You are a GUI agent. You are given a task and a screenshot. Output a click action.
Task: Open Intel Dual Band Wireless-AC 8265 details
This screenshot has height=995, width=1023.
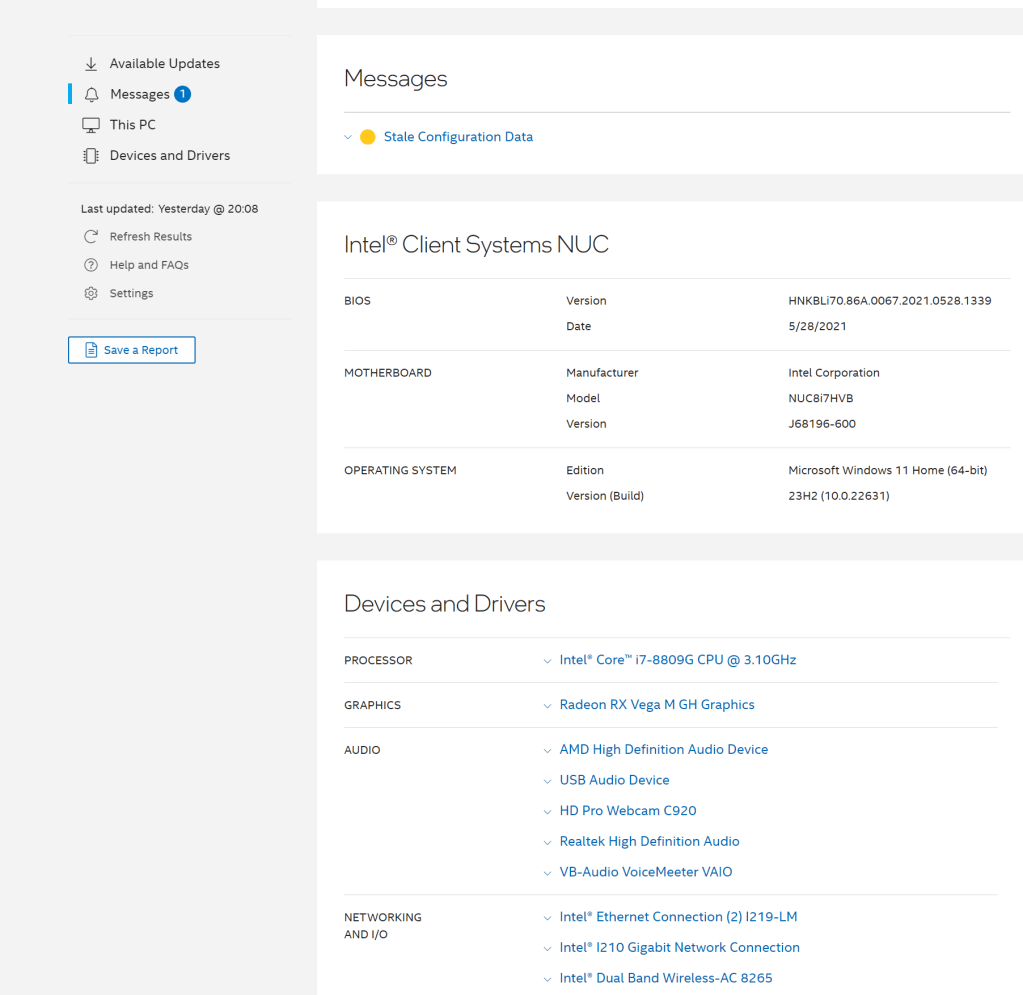[x=665, y=978]
